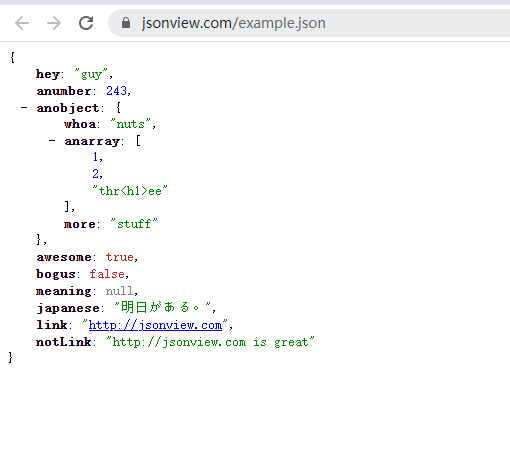The height and width of the screenshot is (449, 510).
Task: Click the "stuff" string value
Action: click(x=134, y=224)
